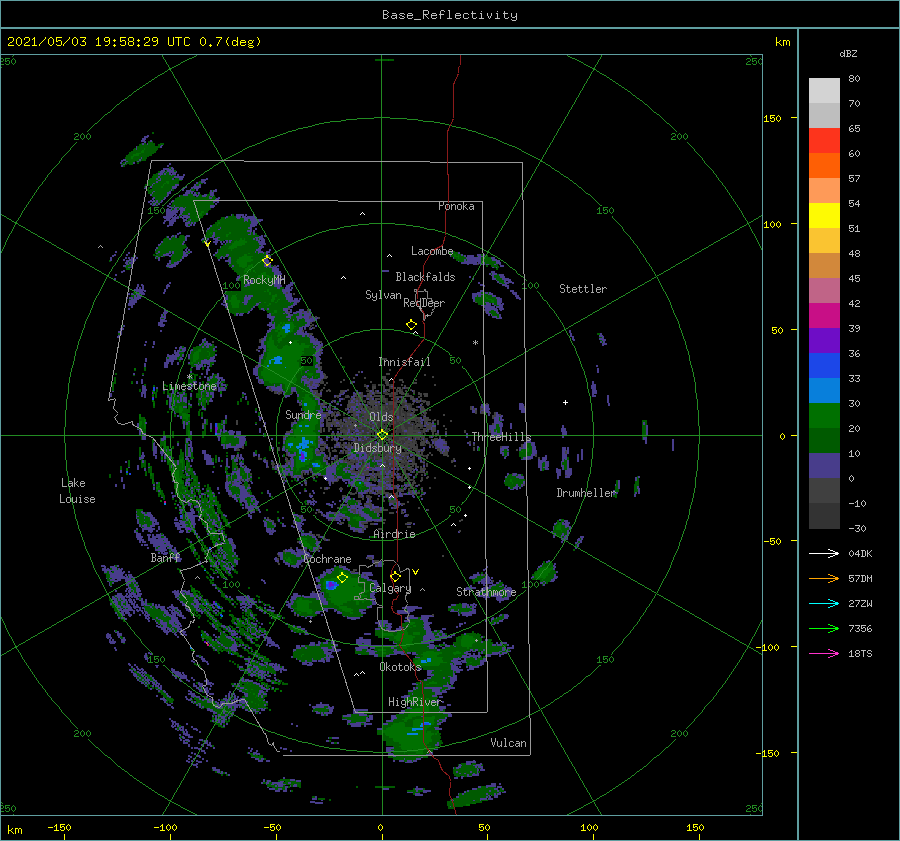The height and width of the screenshot is (841, 900).
Task: Pick the purple swatch near the 39 label
Action: click(x=824, y=340)
